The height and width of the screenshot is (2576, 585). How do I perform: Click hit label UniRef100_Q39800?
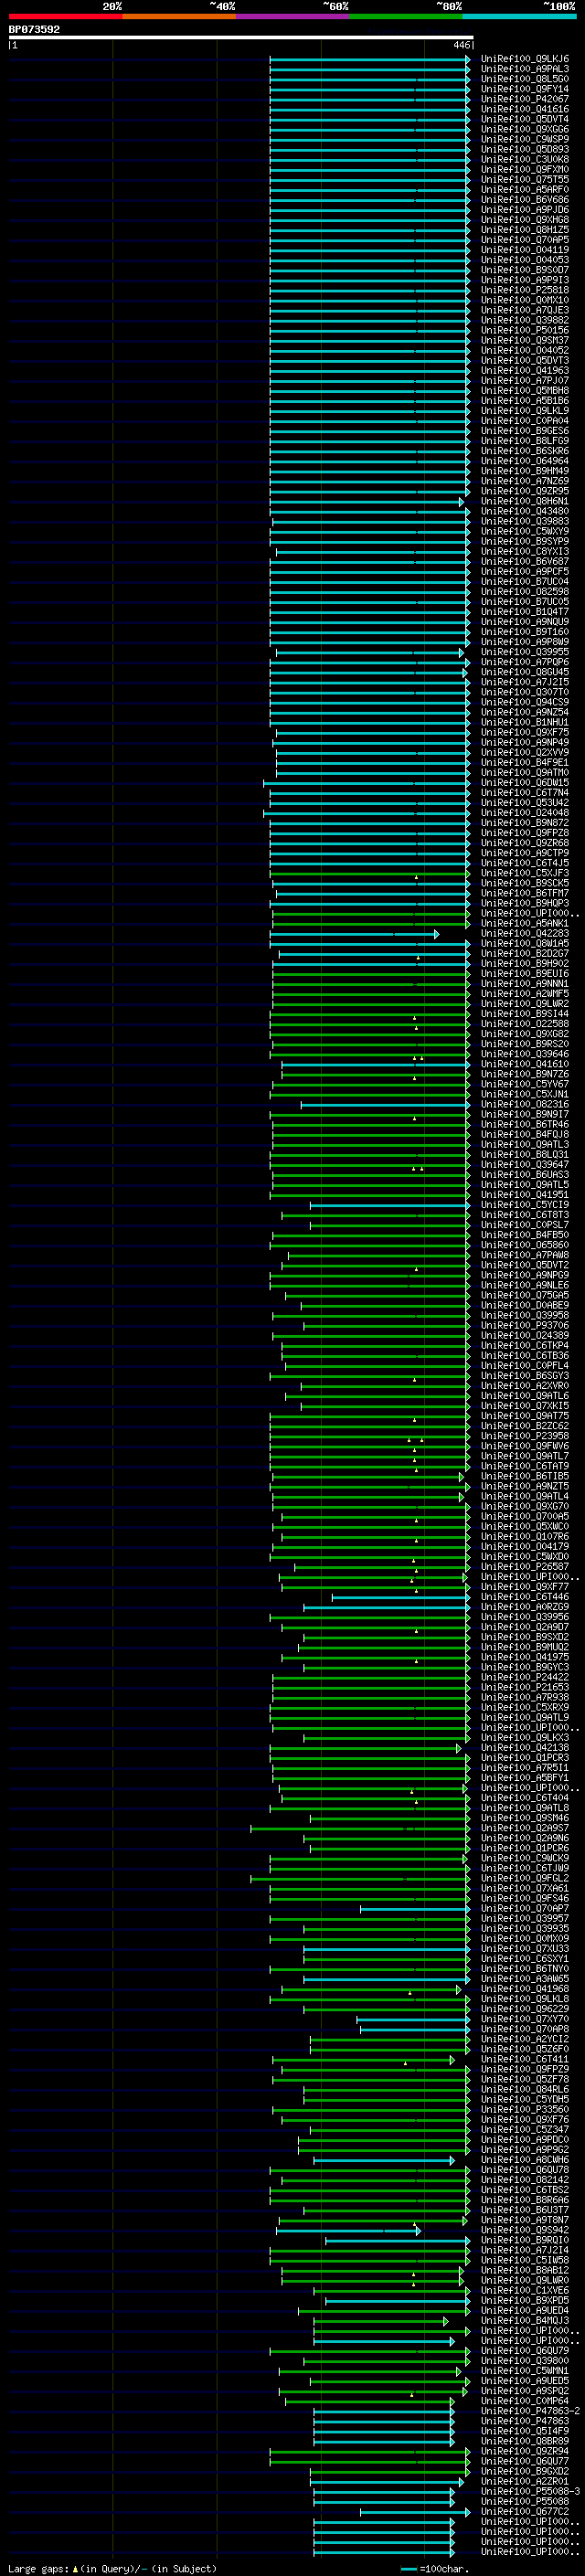525,2361
